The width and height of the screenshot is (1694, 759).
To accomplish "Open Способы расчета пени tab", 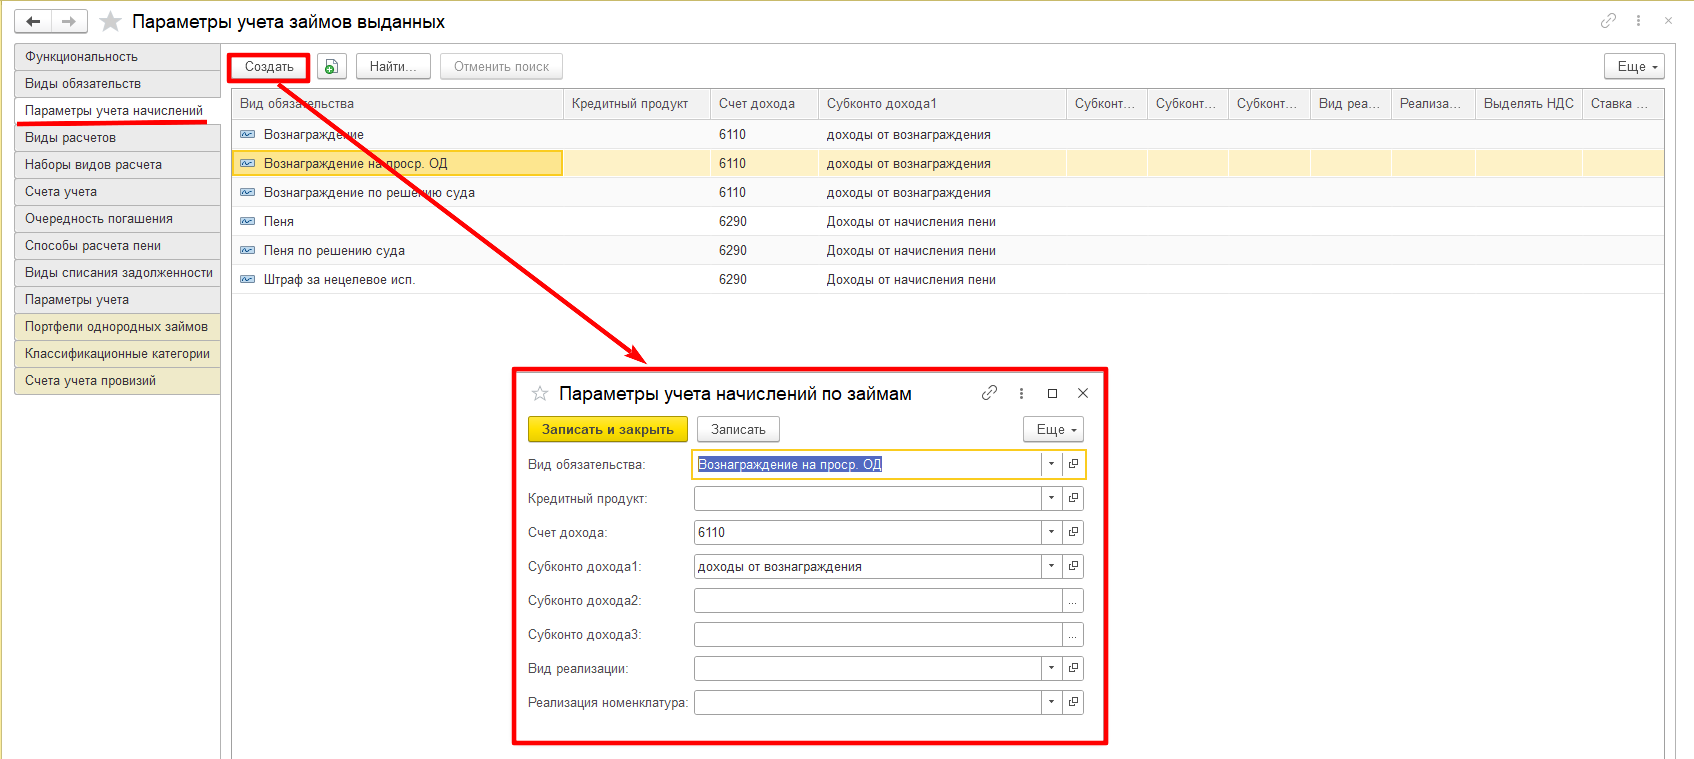I will (x=117, y=246).
